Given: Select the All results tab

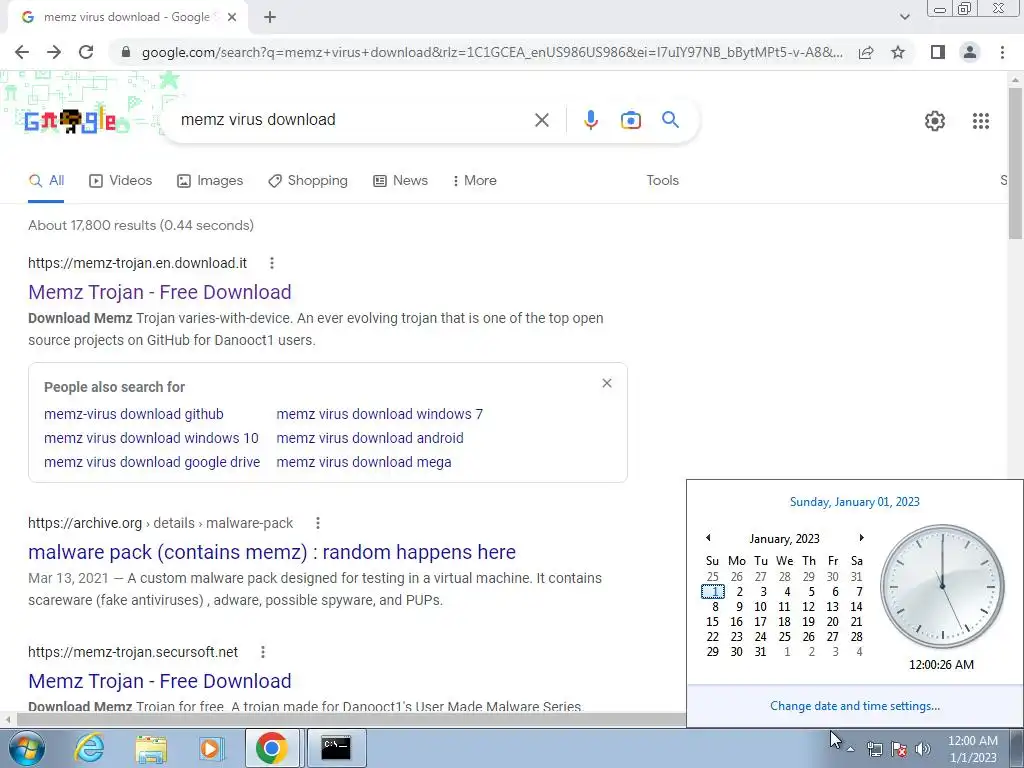Looking at the screenshot, I should (x=46, y=181).
